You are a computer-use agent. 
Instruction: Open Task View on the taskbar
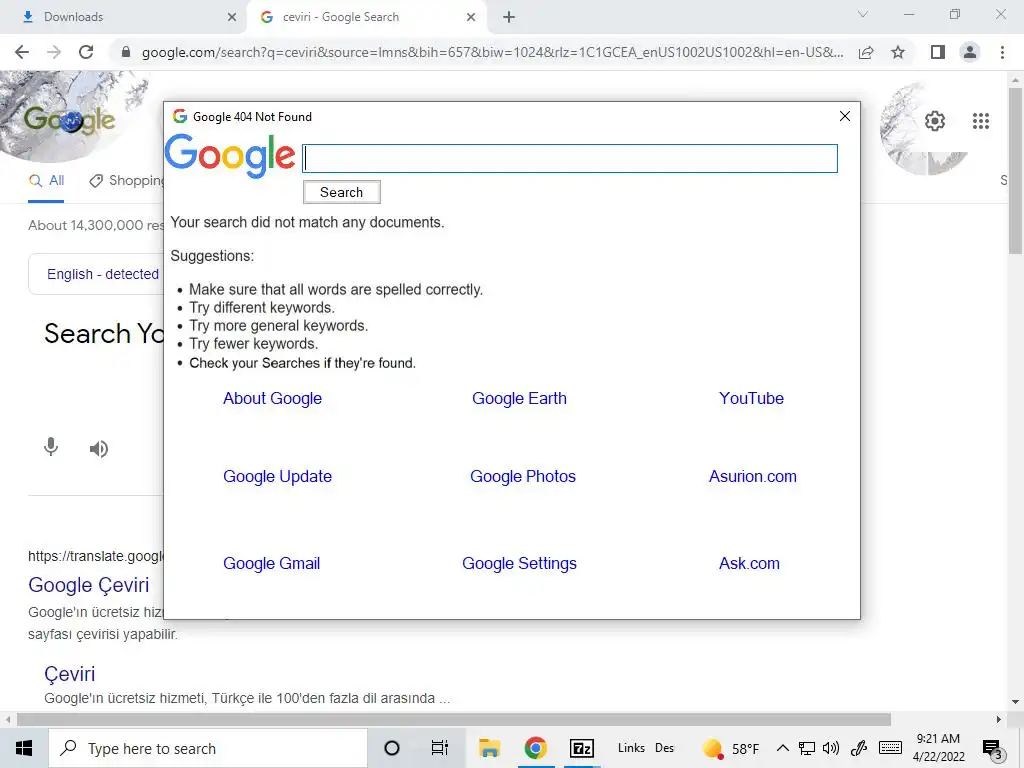[x=440, y=748]
